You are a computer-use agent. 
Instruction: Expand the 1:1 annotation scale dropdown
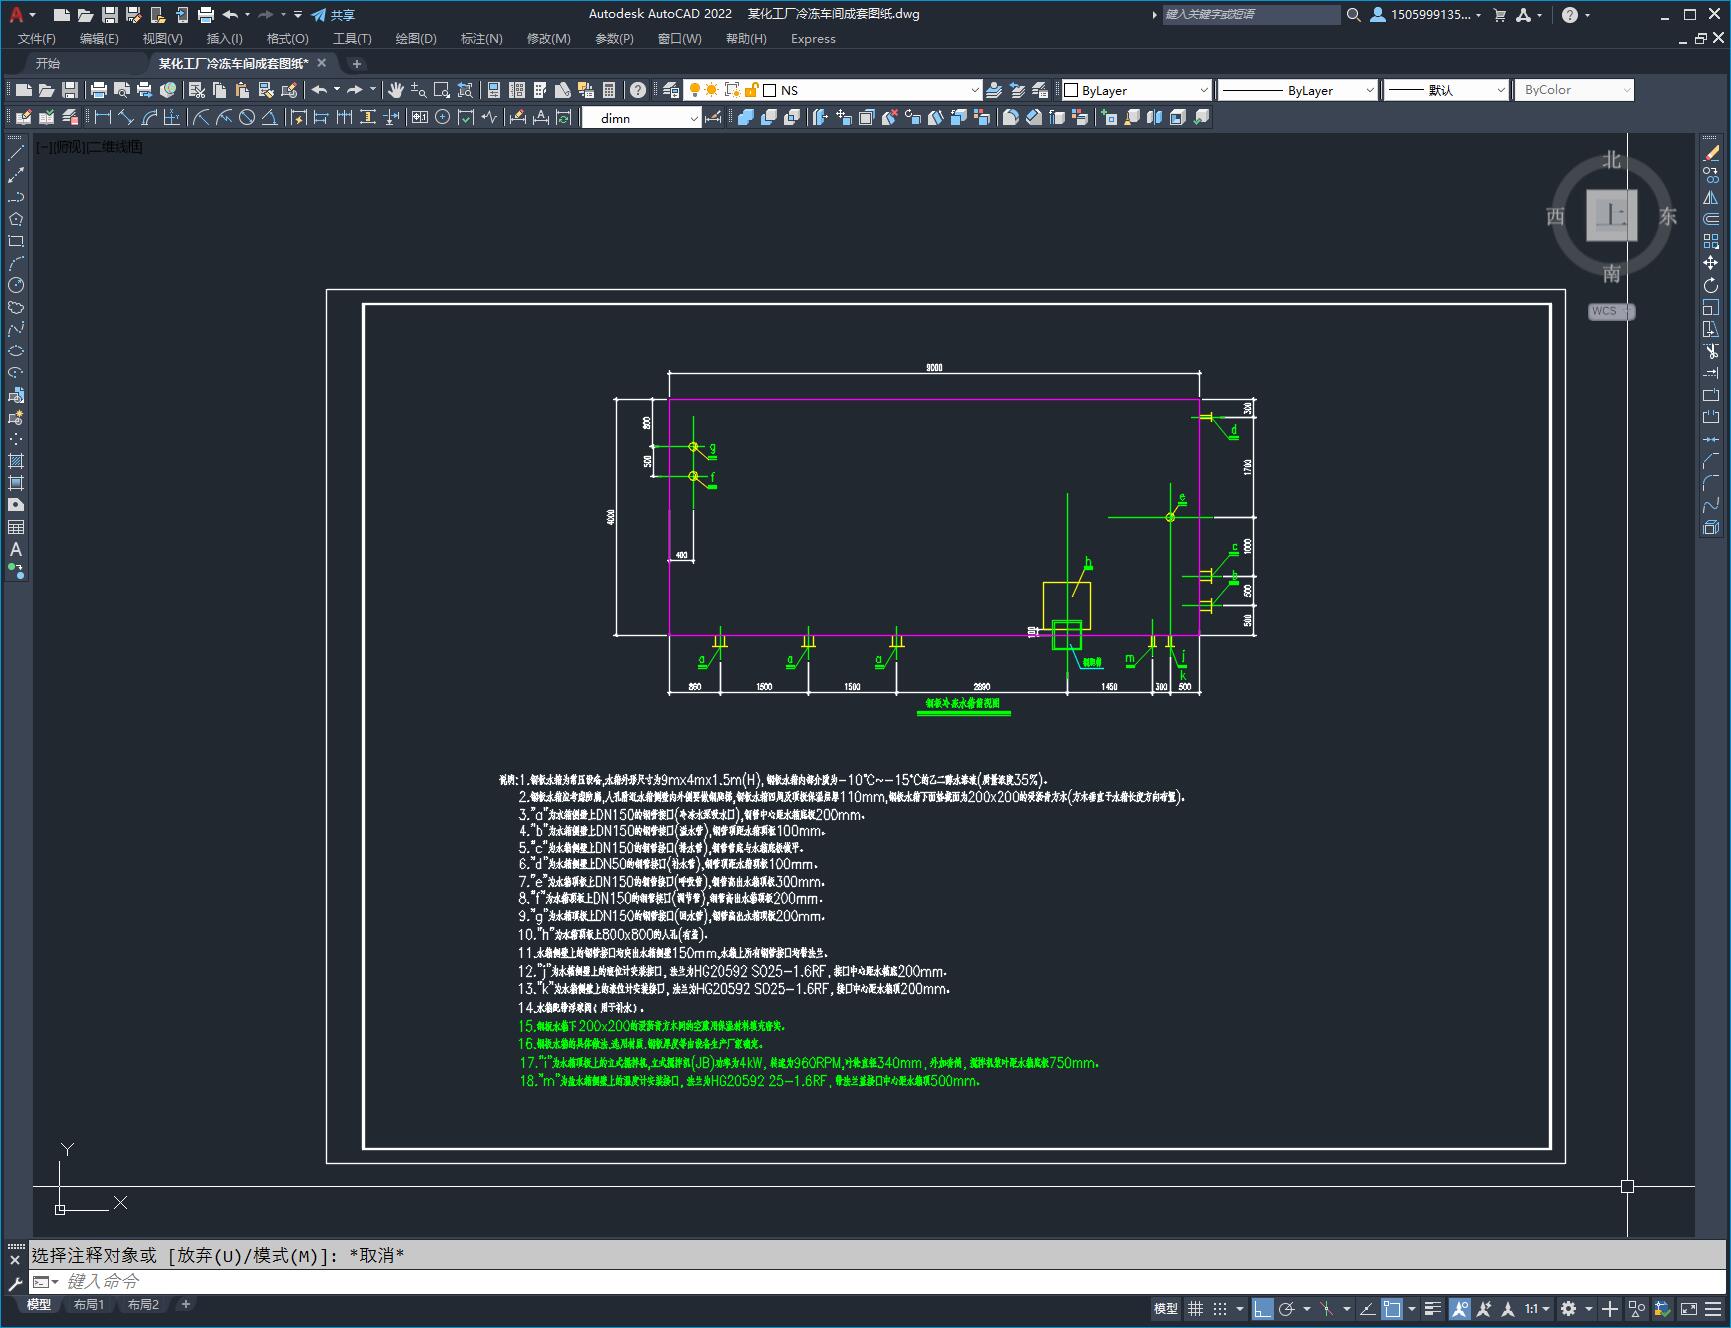point(1538,1308)
